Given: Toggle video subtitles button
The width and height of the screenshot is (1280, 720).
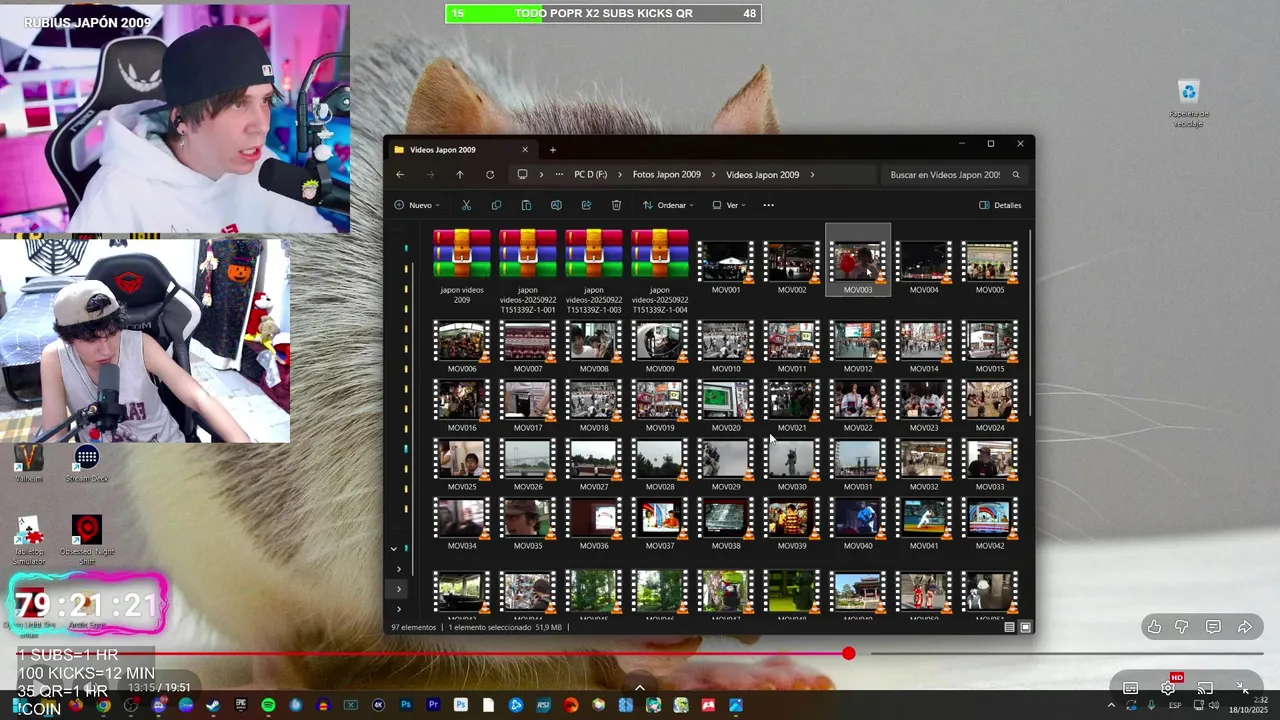Looking at the screenshot, I should pos(1130,688).
